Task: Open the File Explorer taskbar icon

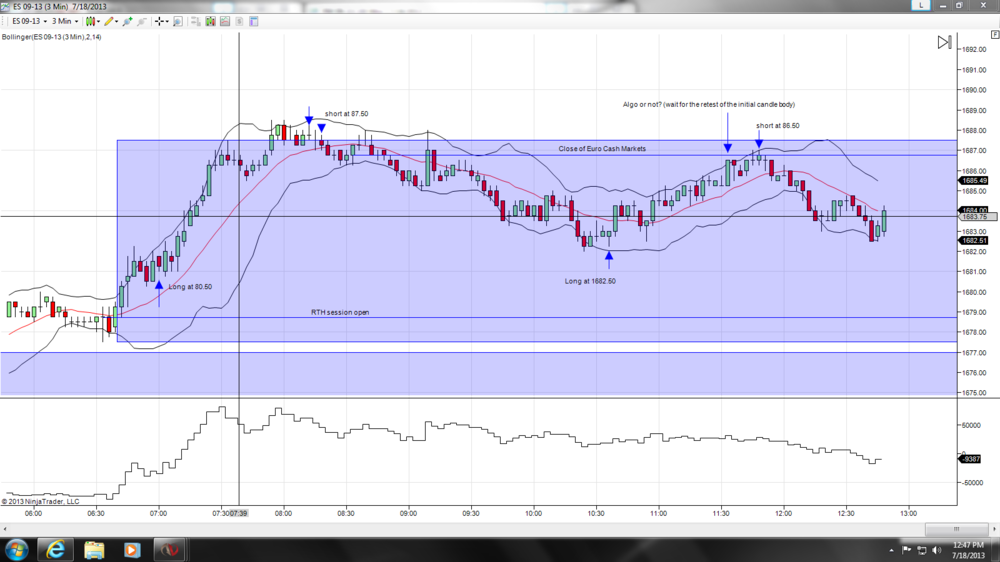Action: point(94,549)
